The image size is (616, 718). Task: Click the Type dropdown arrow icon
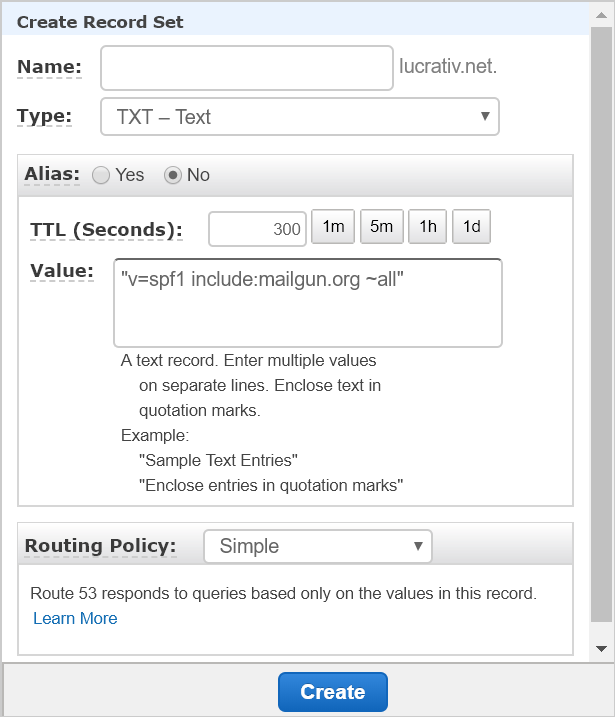click(x=485, y=116)
